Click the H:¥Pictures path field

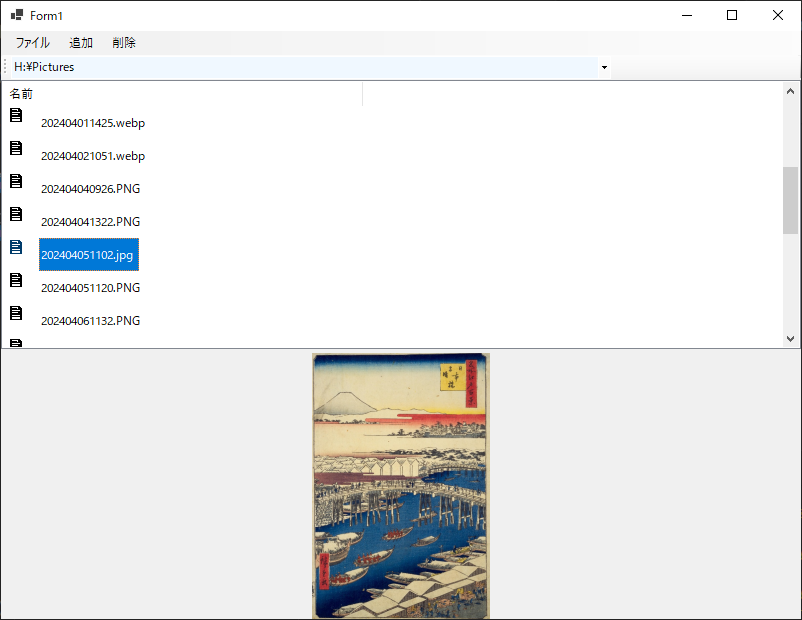(305, 68)
